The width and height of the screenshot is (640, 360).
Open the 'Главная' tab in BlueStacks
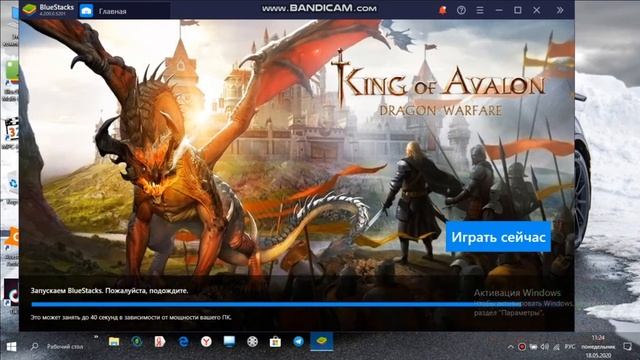pos(112,11)
